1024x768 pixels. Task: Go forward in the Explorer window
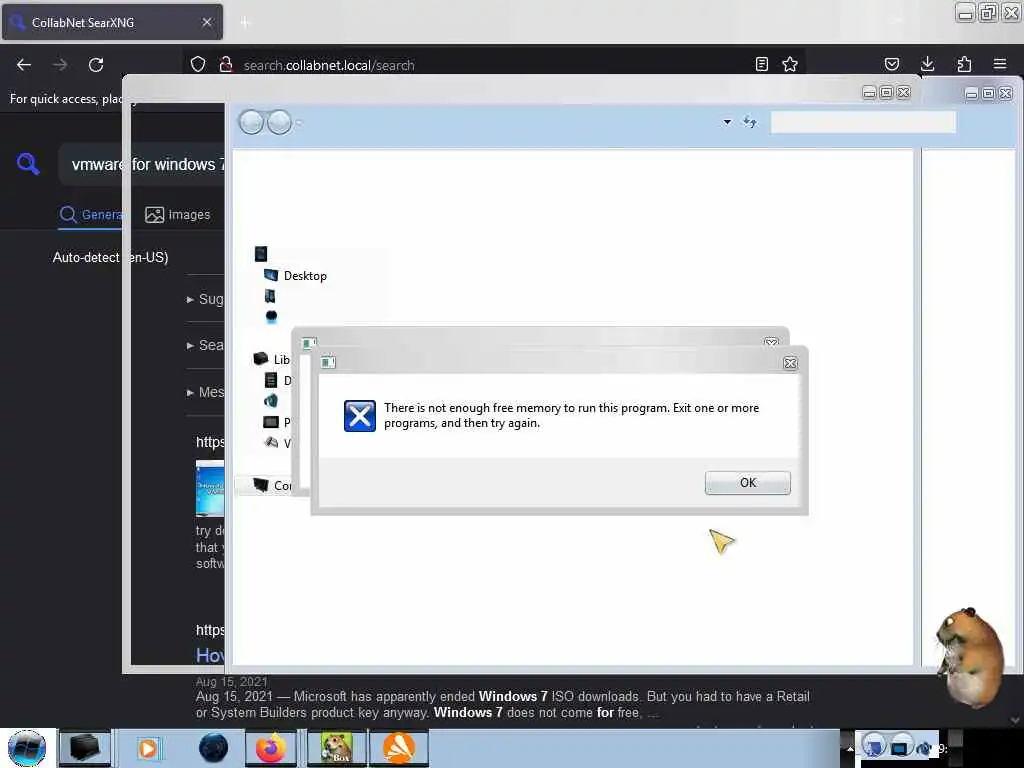(x=280, y=122)
